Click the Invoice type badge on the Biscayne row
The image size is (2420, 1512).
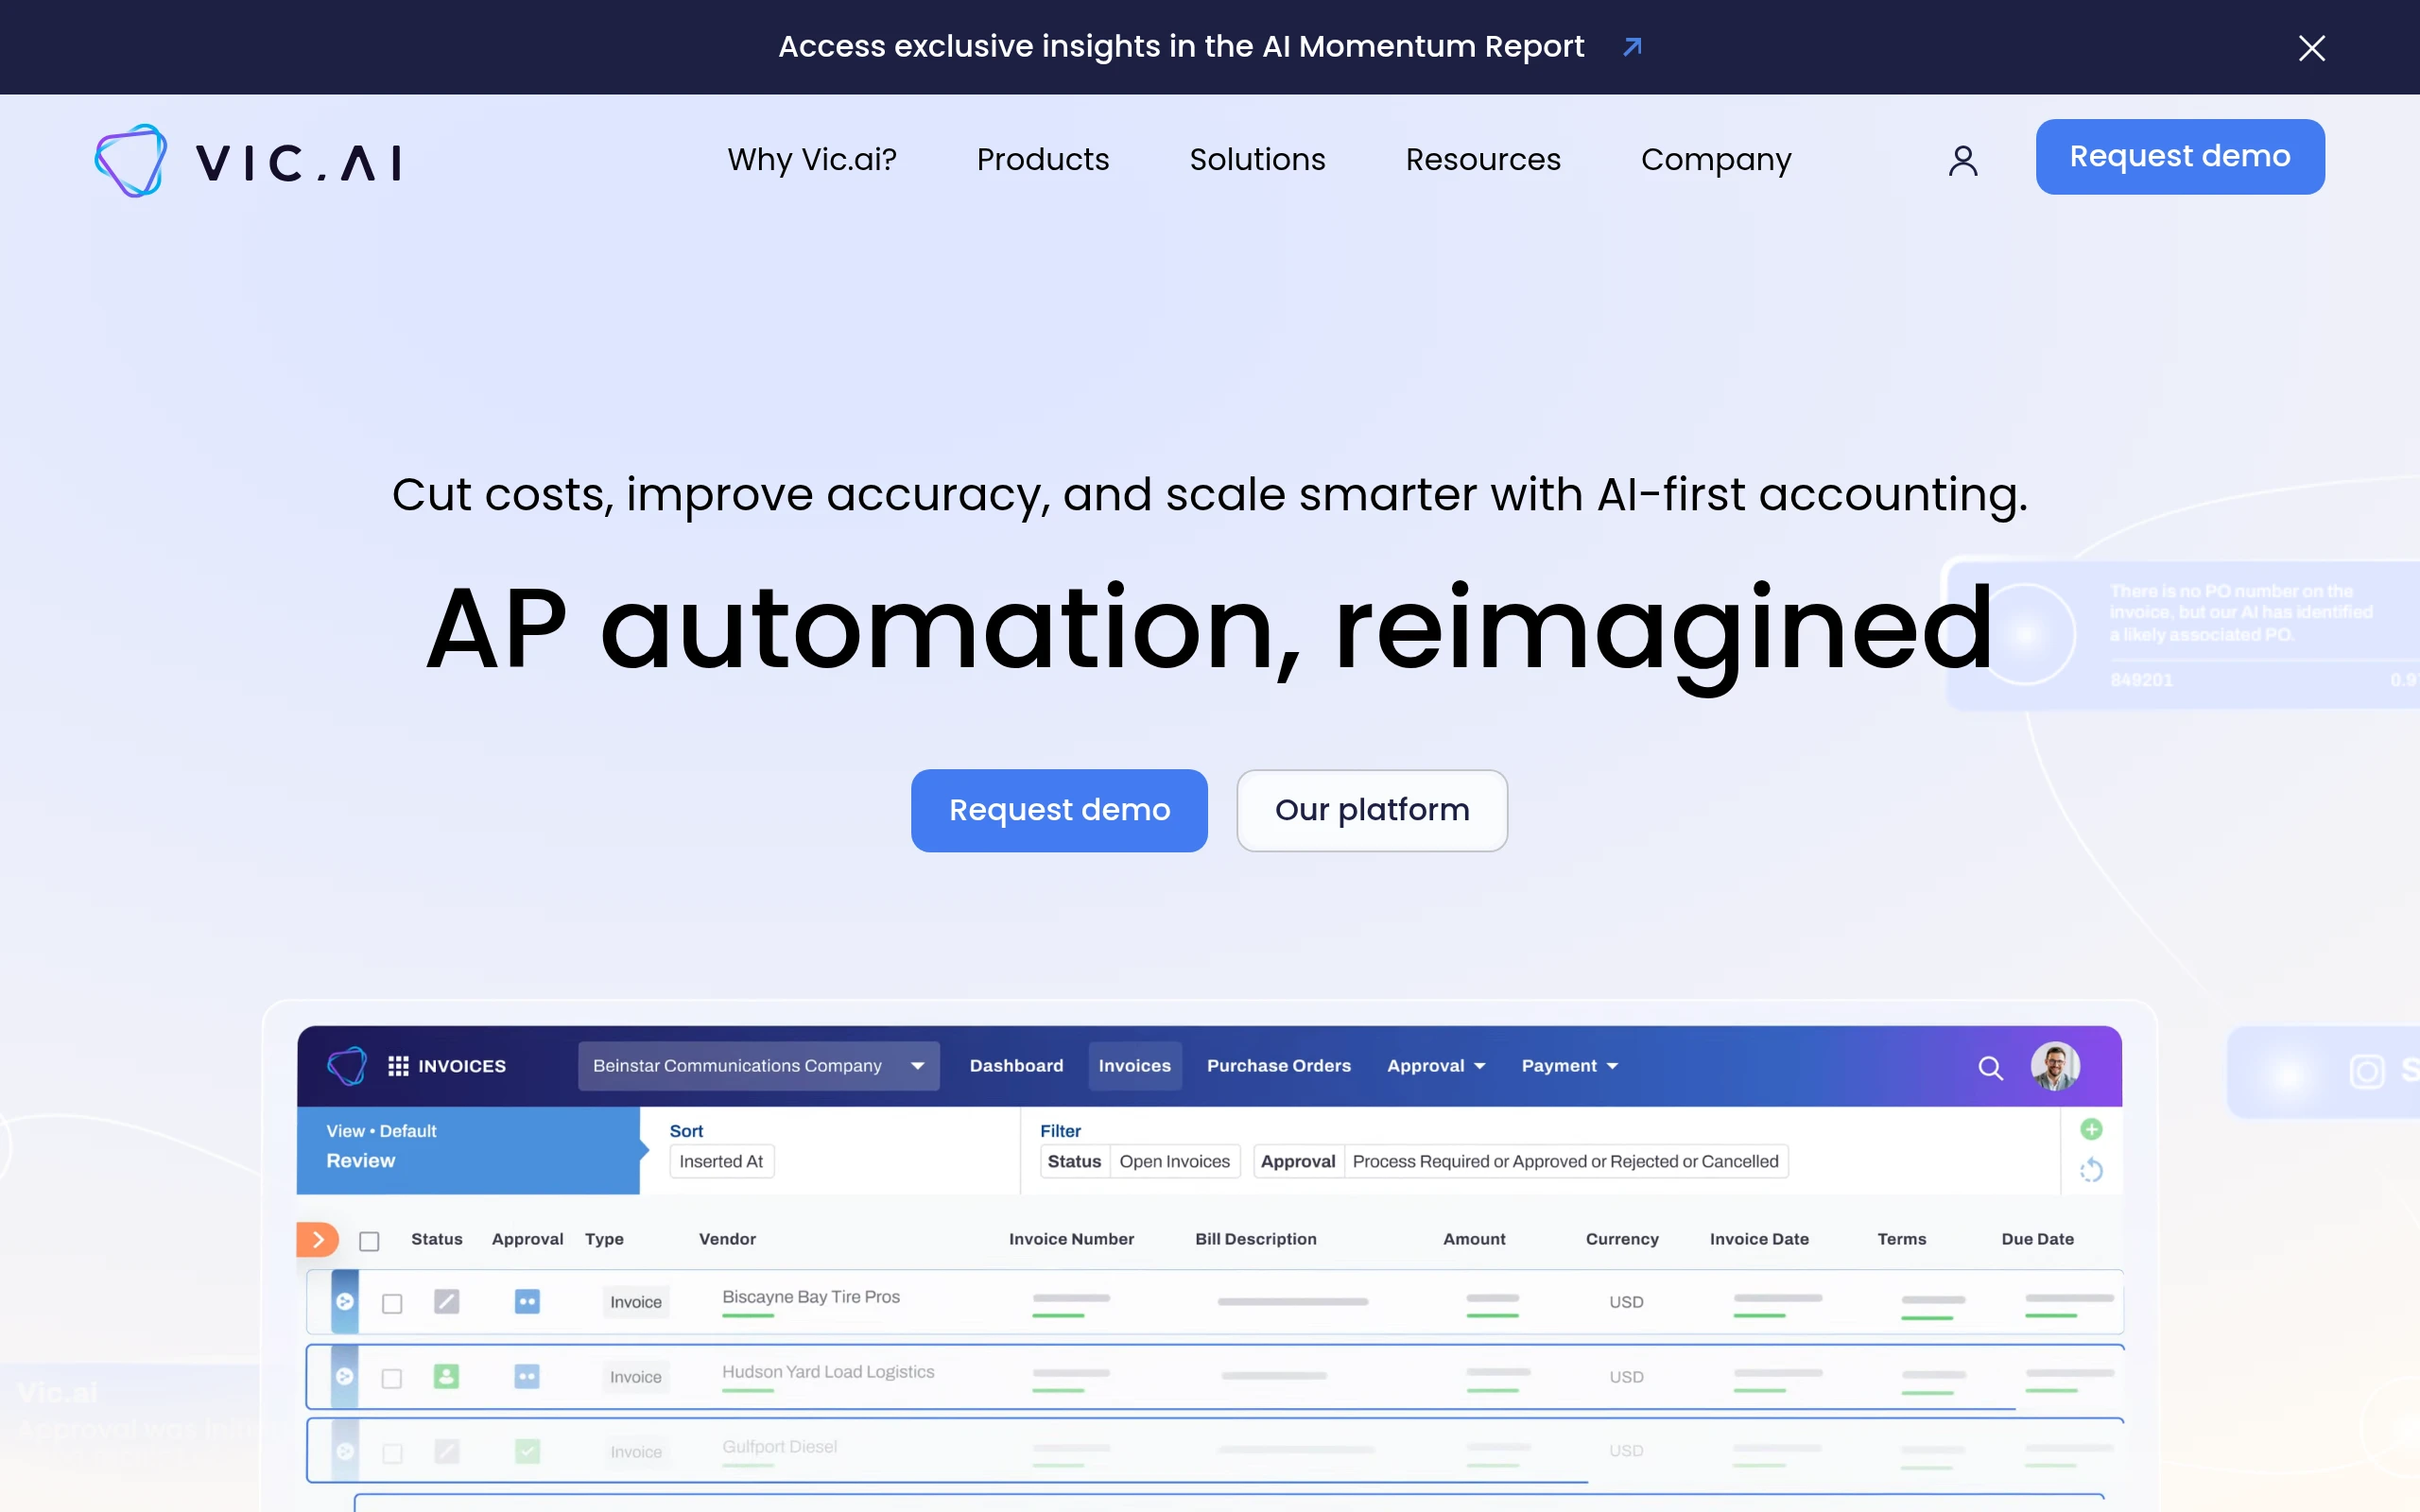[x=636, y=1302]
